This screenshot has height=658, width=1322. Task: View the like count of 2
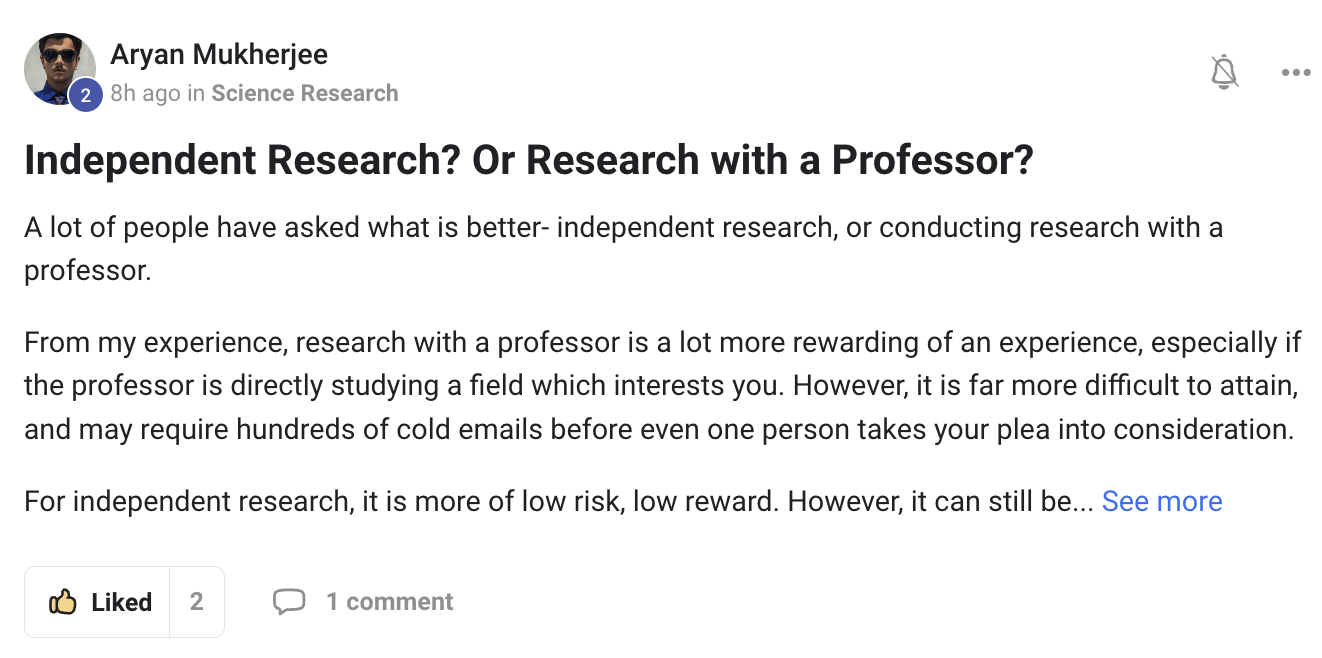click(x=197, y=602)
